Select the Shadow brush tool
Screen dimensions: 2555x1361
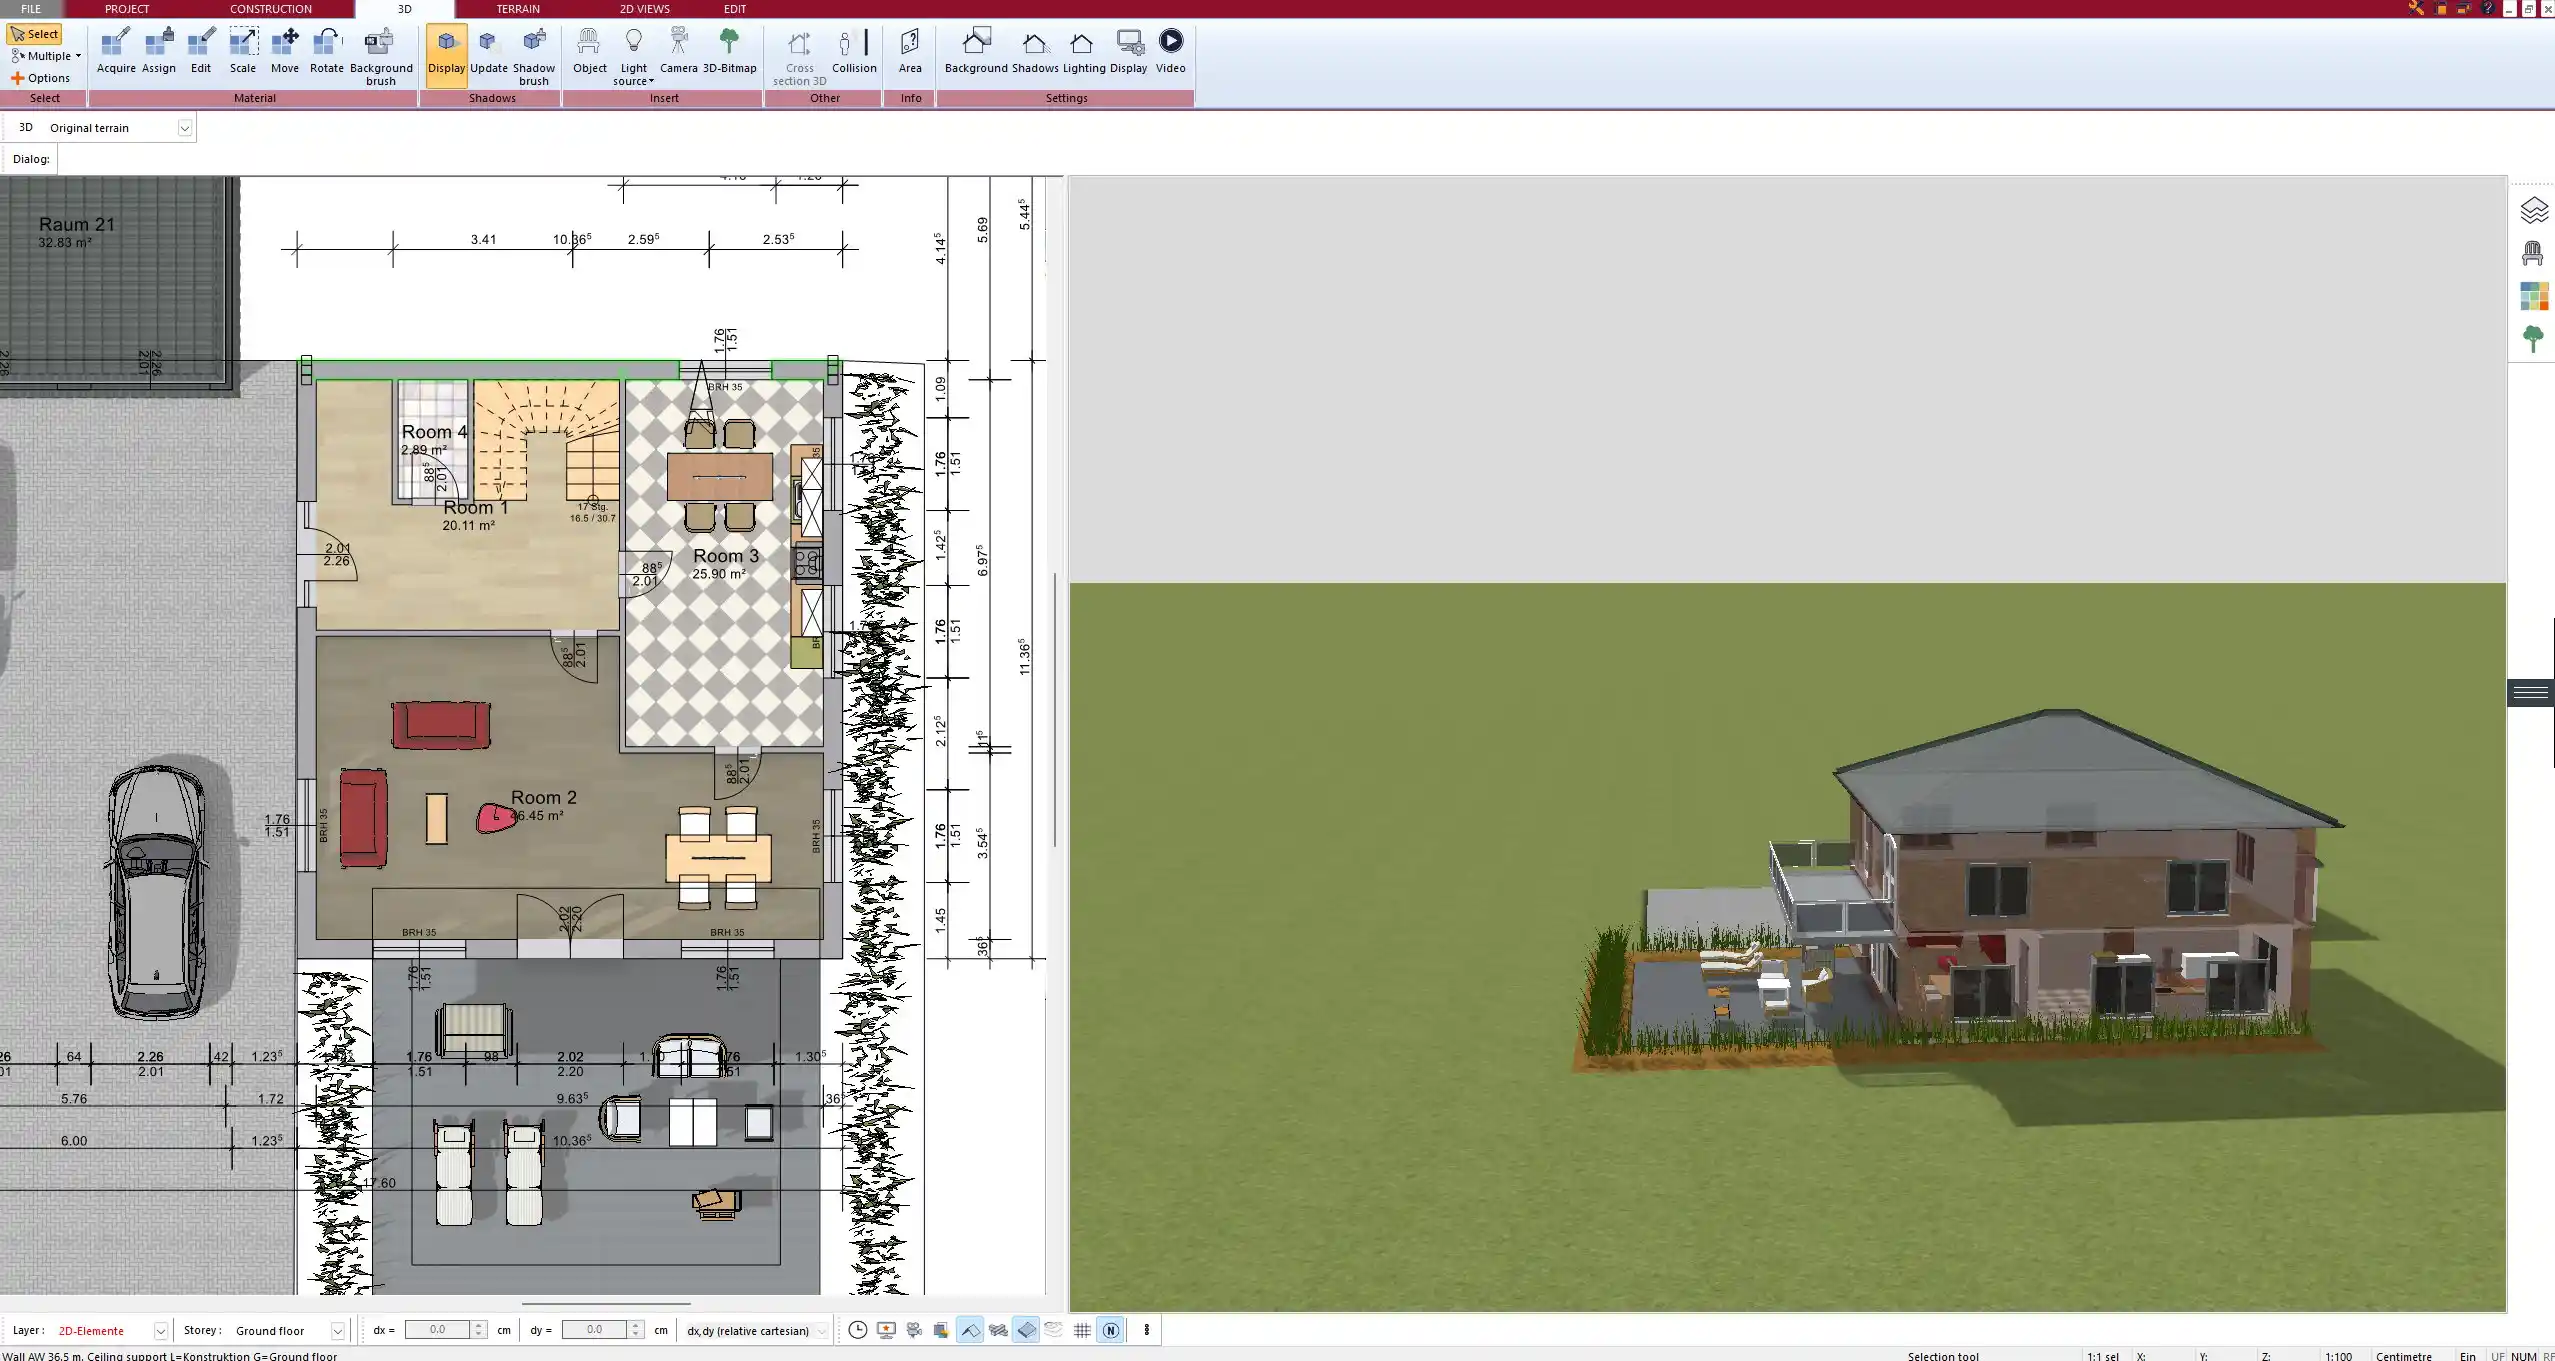pos(534,57)
